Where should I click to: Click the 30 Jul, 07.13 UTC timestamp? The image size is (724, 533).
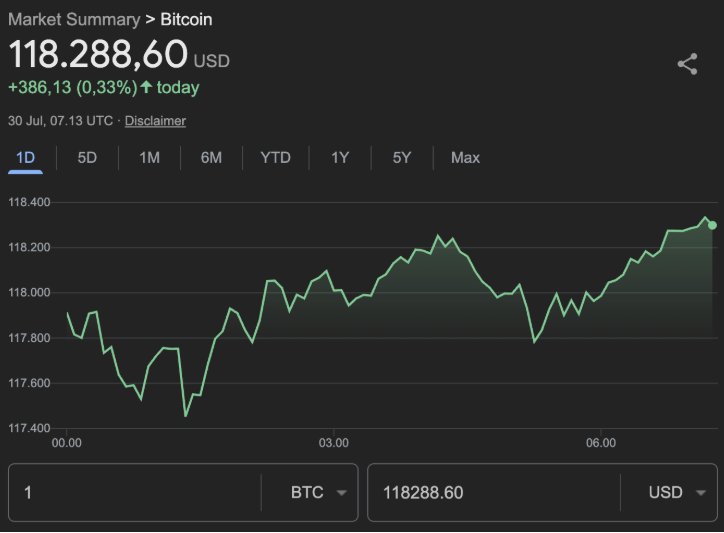point(60,121)
